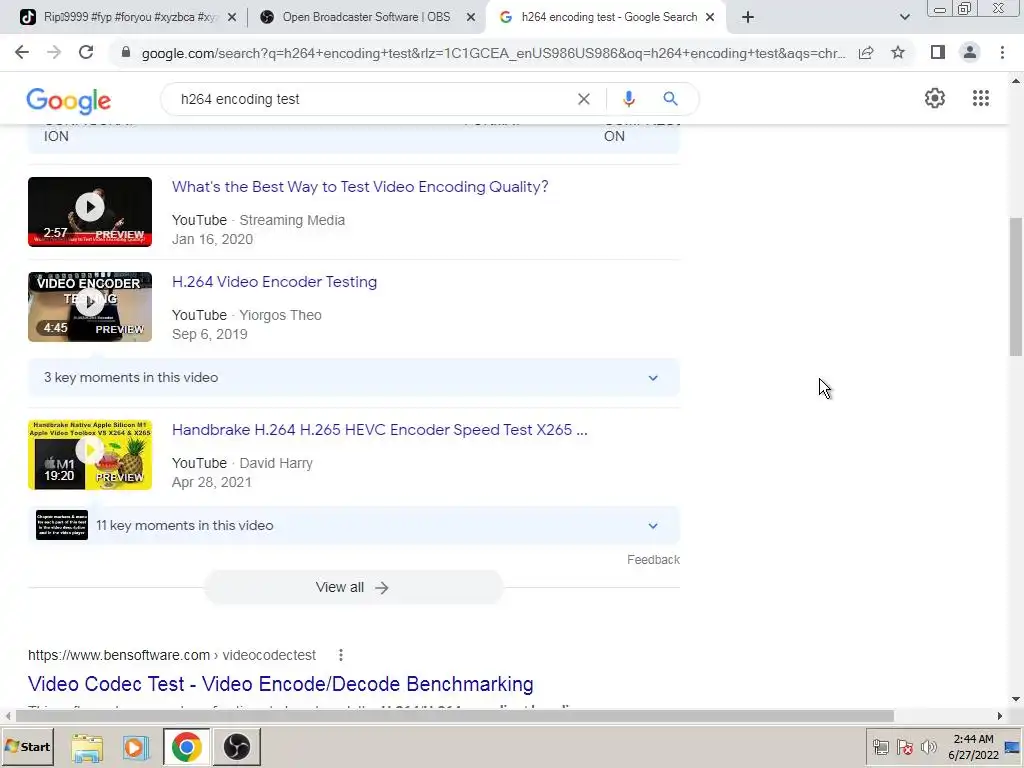Start voice search with microphone icon

coord(628,99)
